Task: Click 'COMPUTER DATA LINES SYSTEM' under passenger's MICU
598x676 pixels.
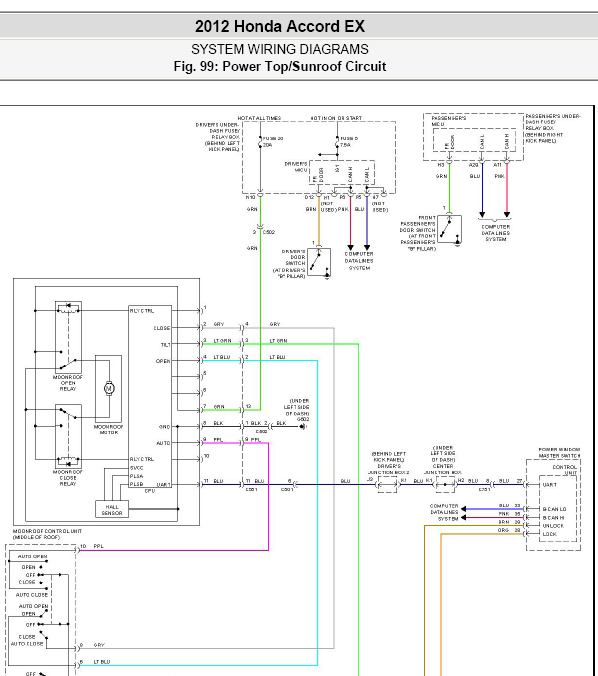Action: pos(496,233)
